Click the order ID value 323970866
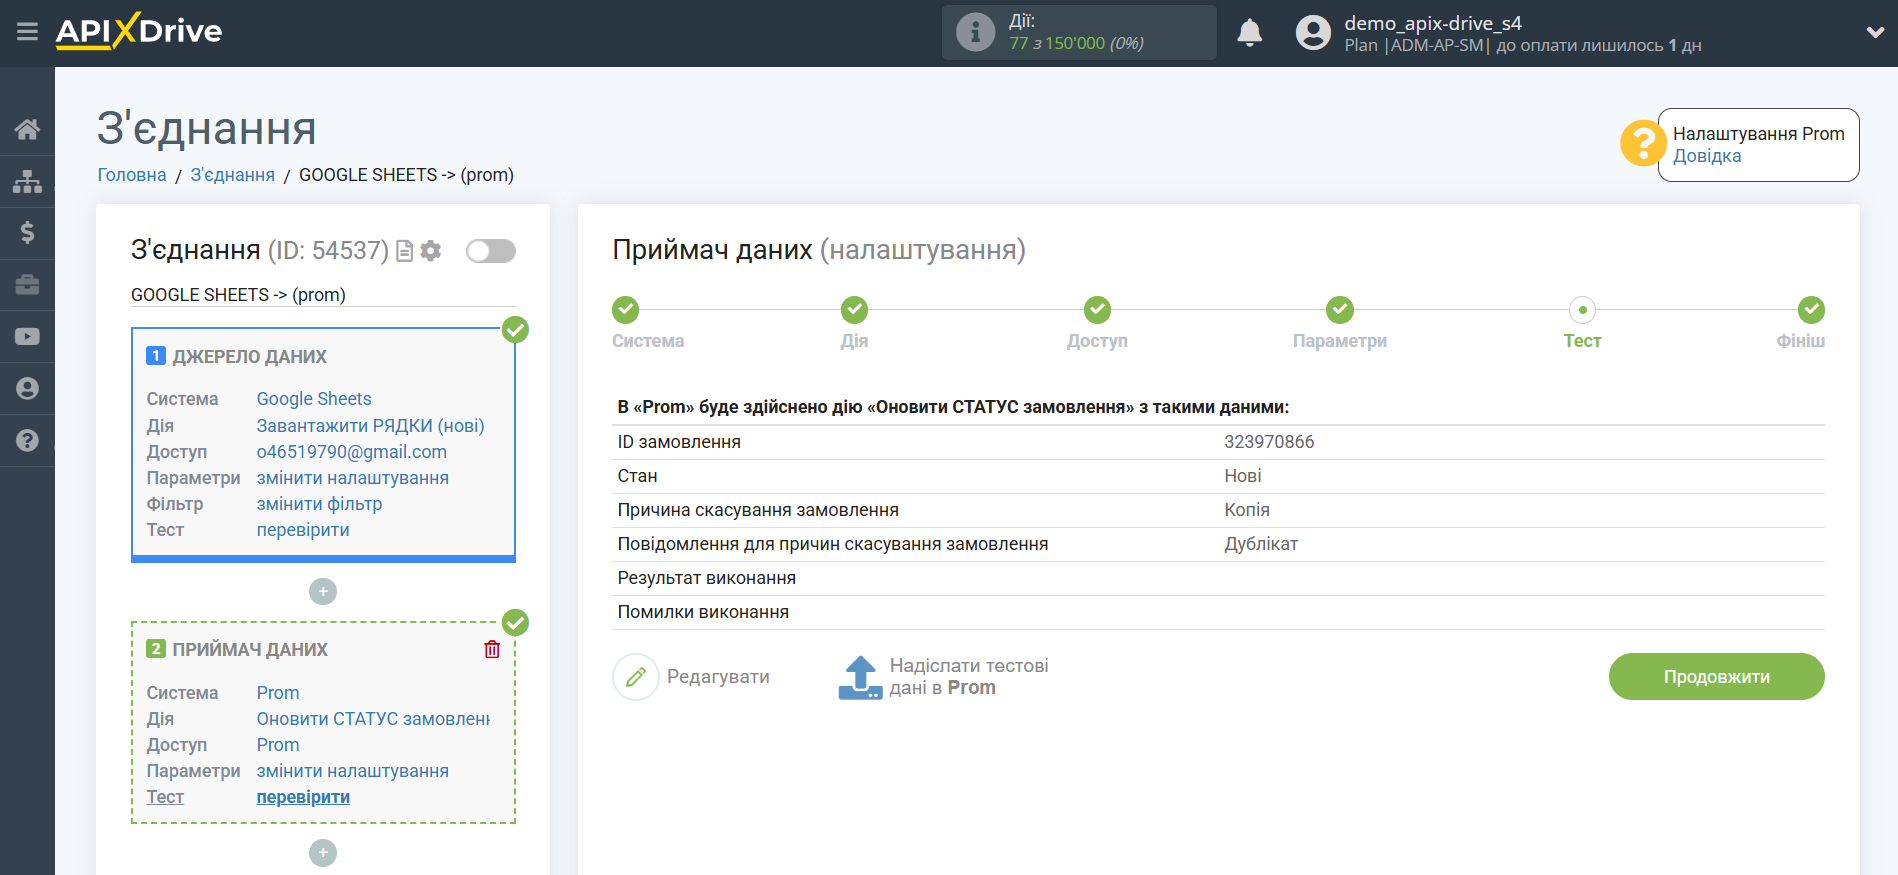The height and width of the screenshot is (875, 1898). [x=1269, y=442]
